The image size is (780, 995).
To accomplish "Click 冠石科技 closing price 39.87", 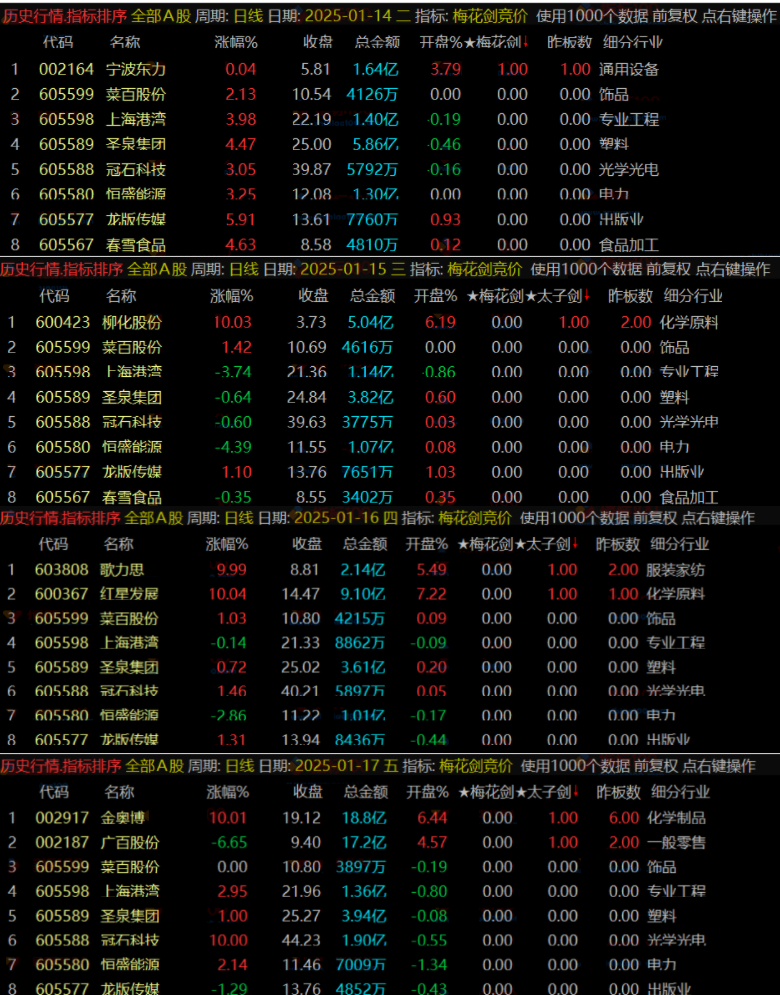I will point(312,169).
